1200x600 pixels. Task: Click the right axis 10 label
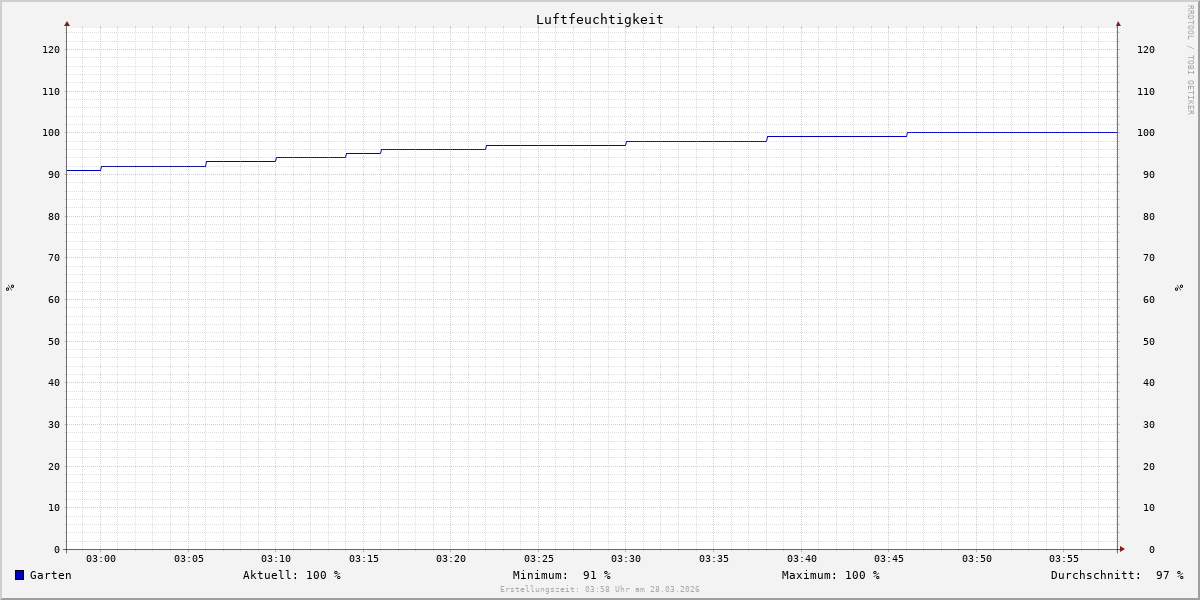tap(1149, 507)
